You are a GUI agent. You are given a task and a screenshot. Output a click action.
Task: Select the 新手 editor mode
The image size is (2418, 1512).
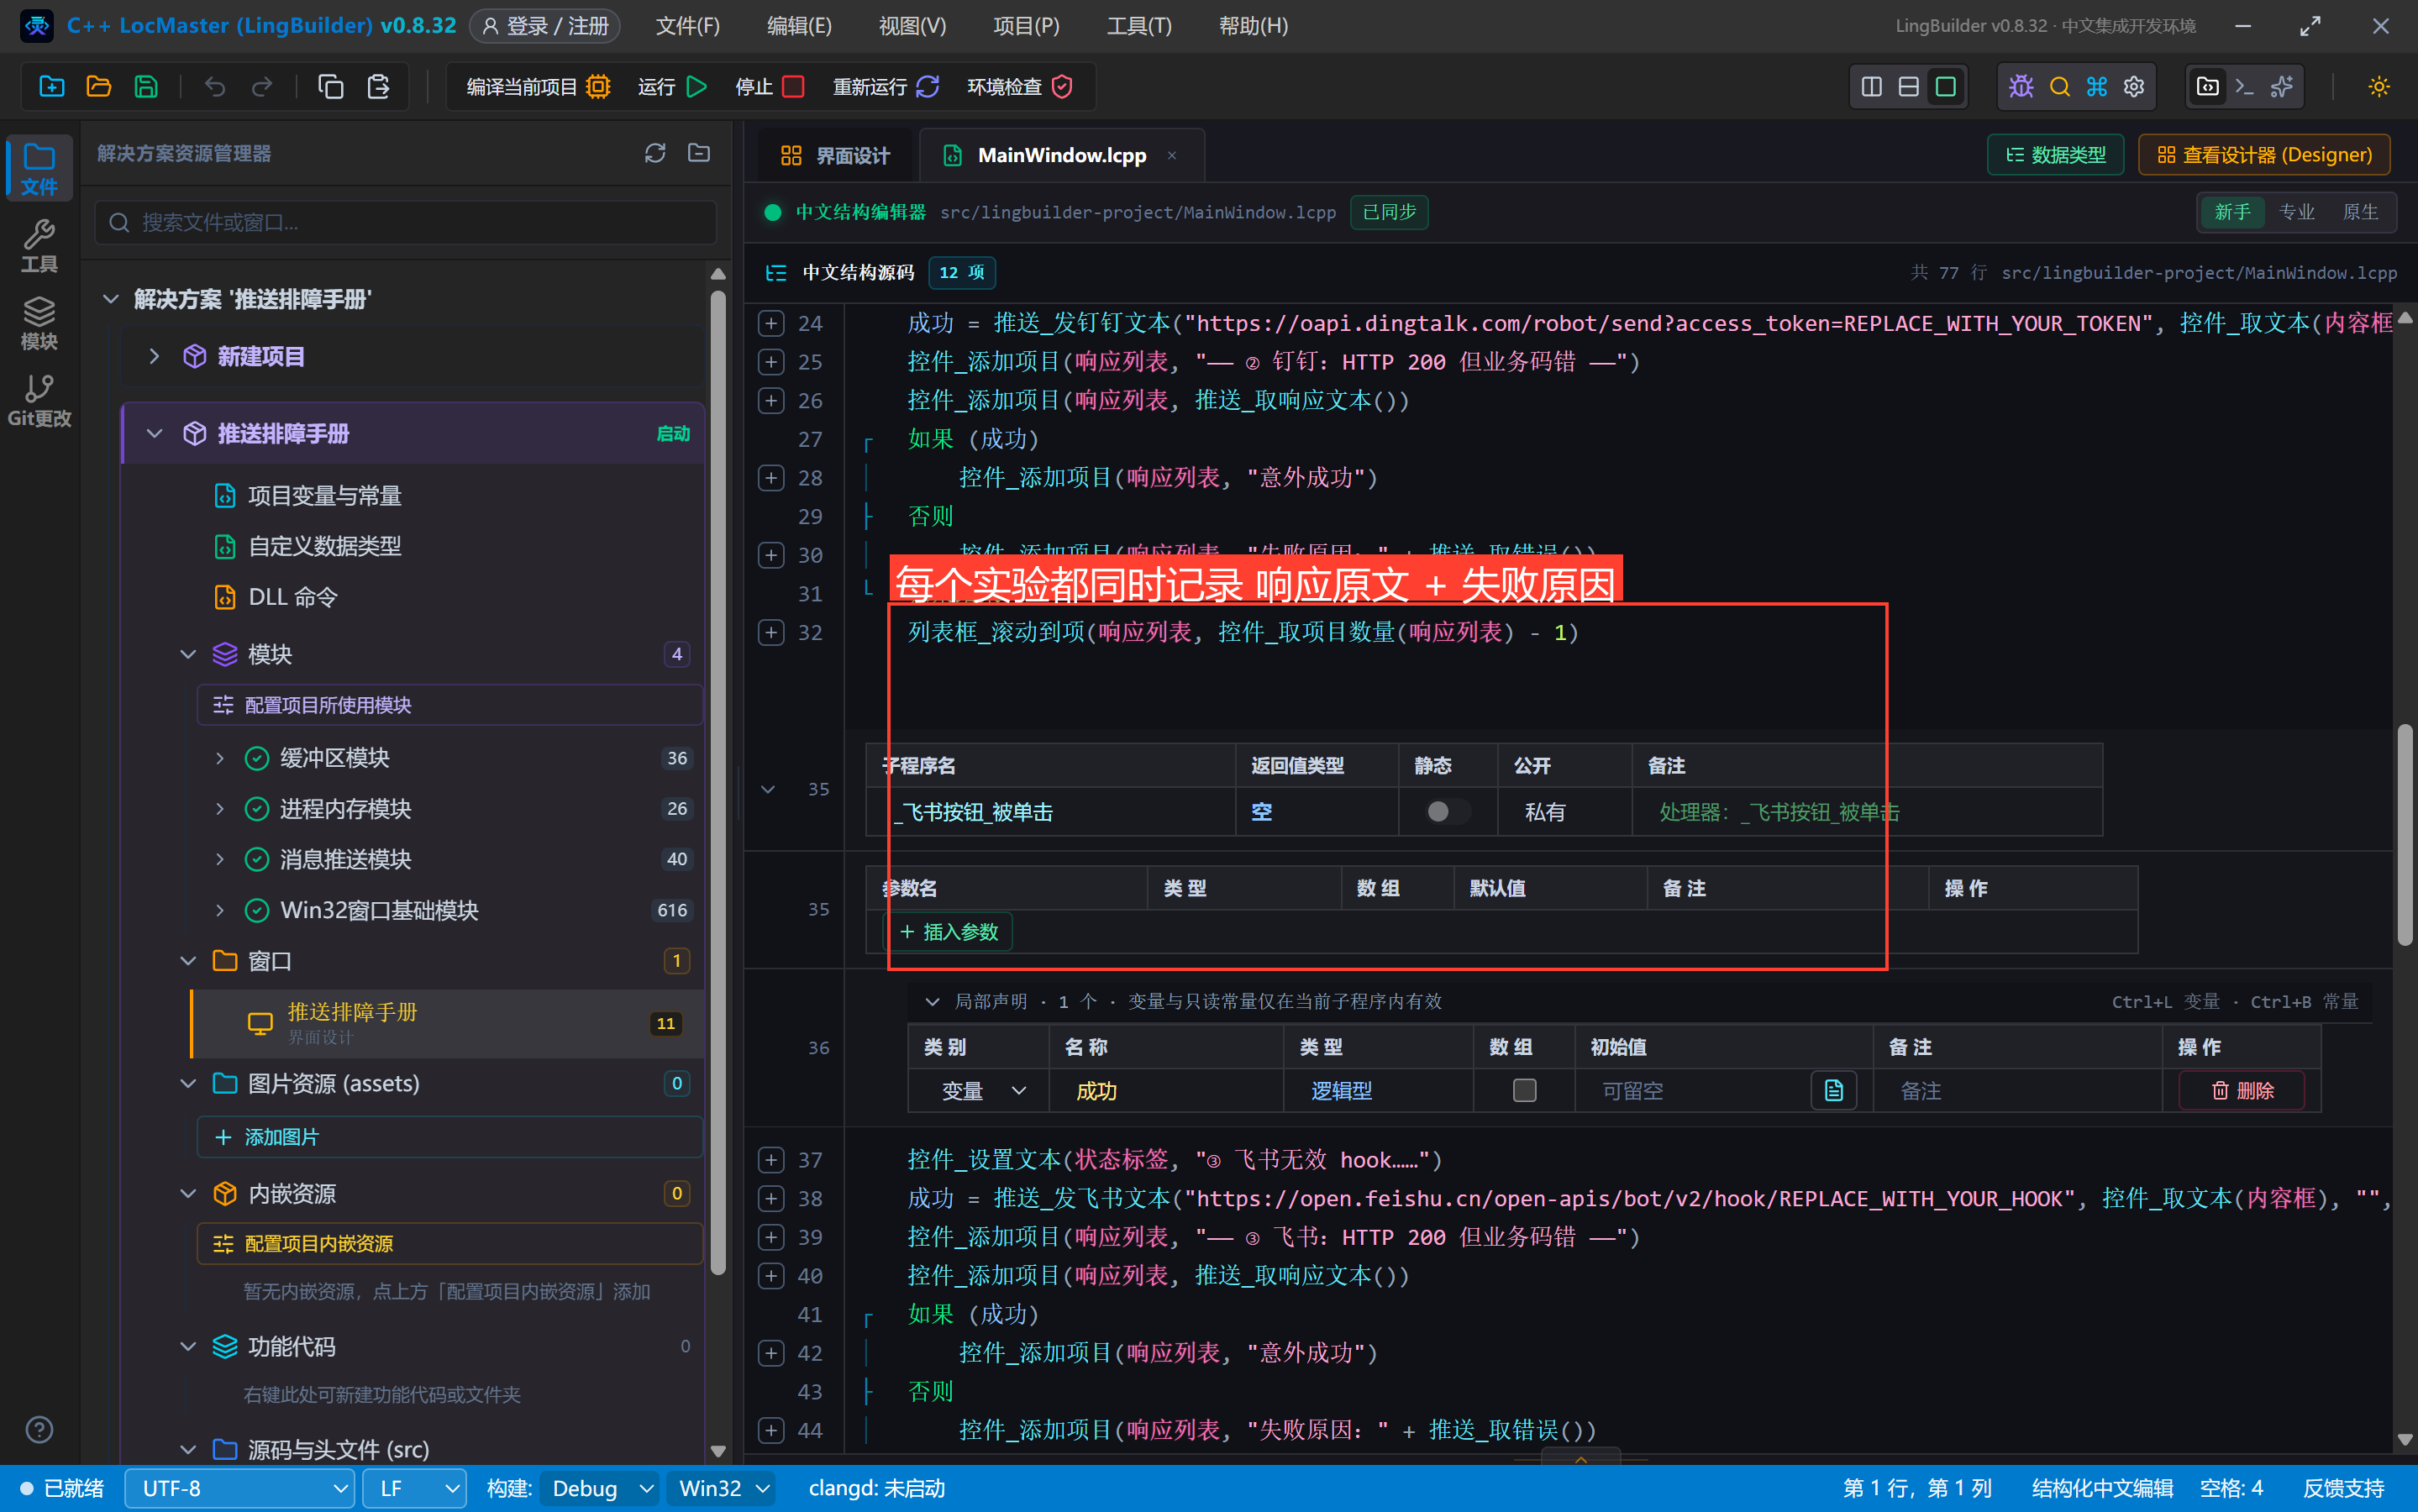[2232, 212]
